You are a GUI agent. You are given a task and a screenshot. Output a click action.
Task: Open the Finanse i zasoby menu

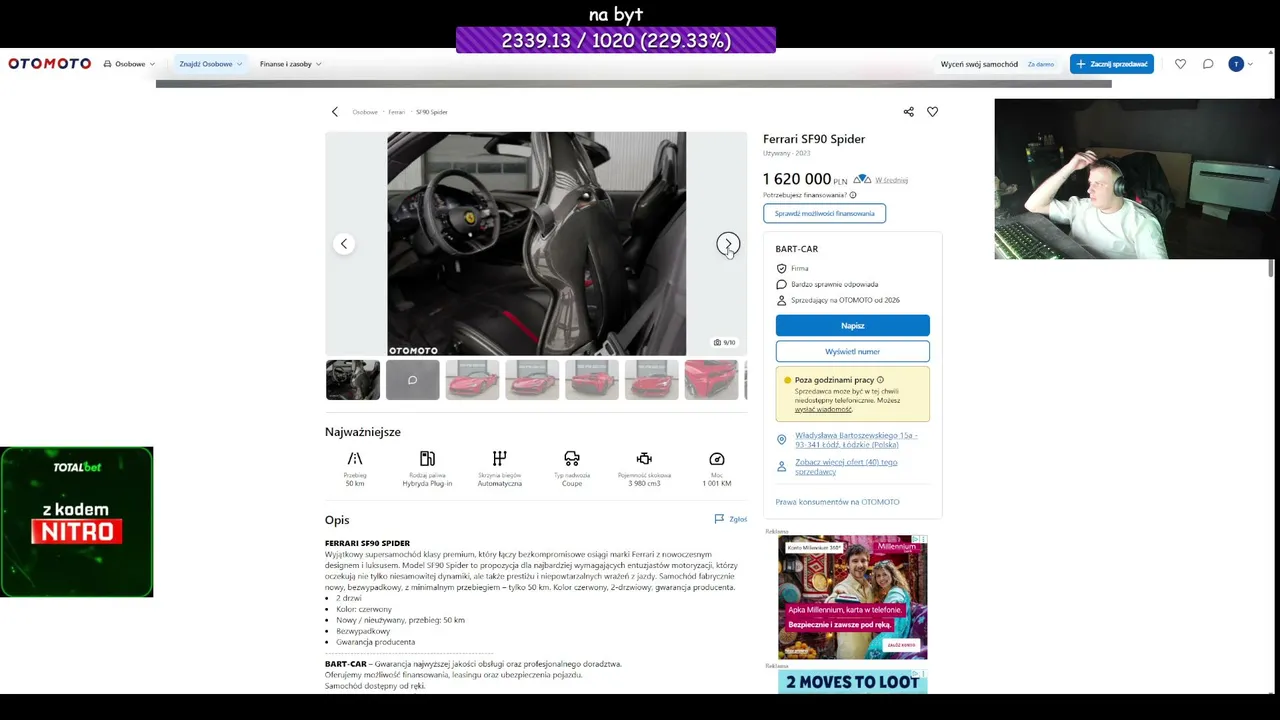290,64
